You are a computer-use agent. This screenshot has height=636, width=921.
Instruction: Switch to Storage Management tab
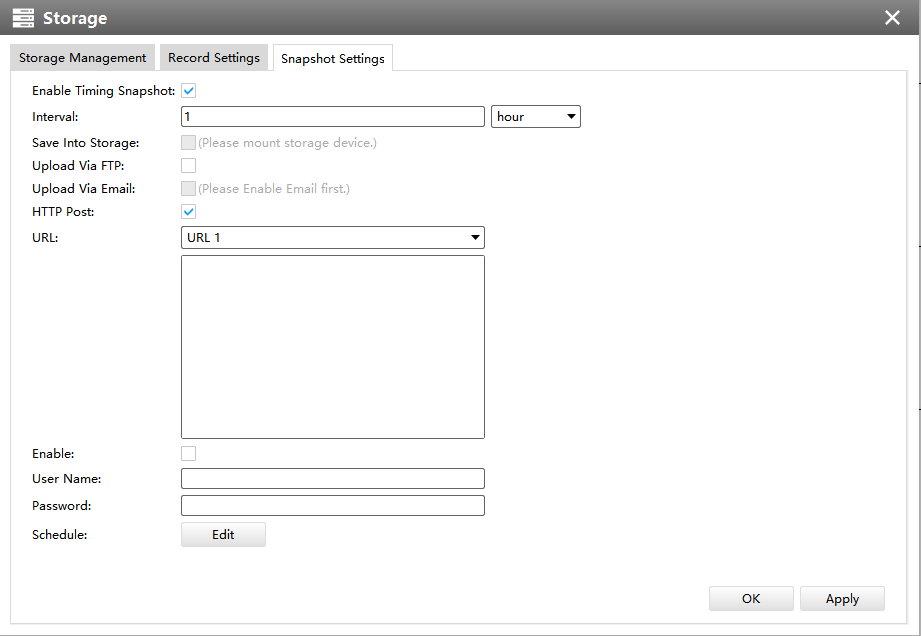click(82, 58)
